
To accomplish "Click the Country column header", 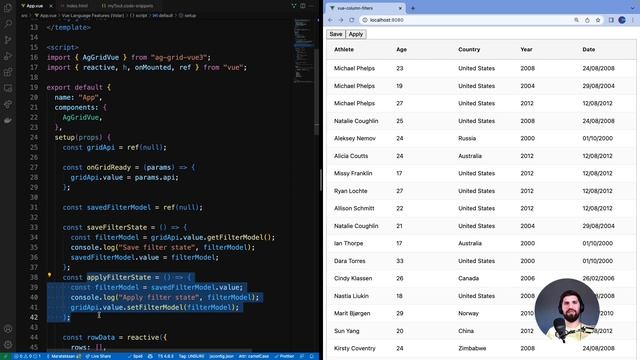I will 469,49.
